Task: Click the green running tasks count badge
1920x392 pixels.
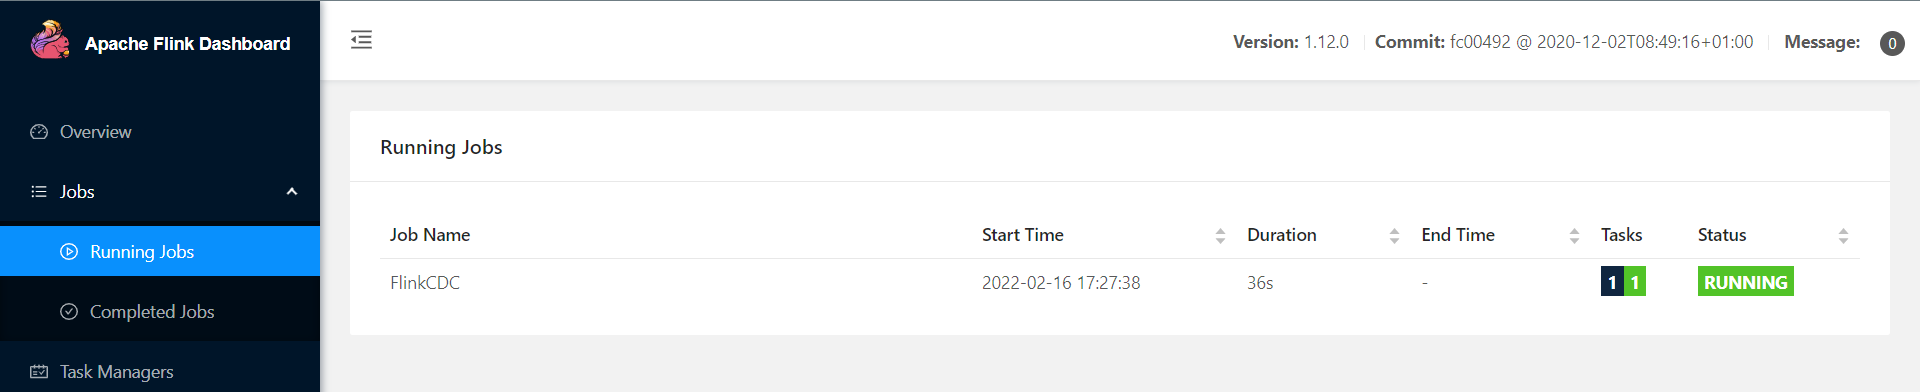Action: click(x=1635, y=282)
